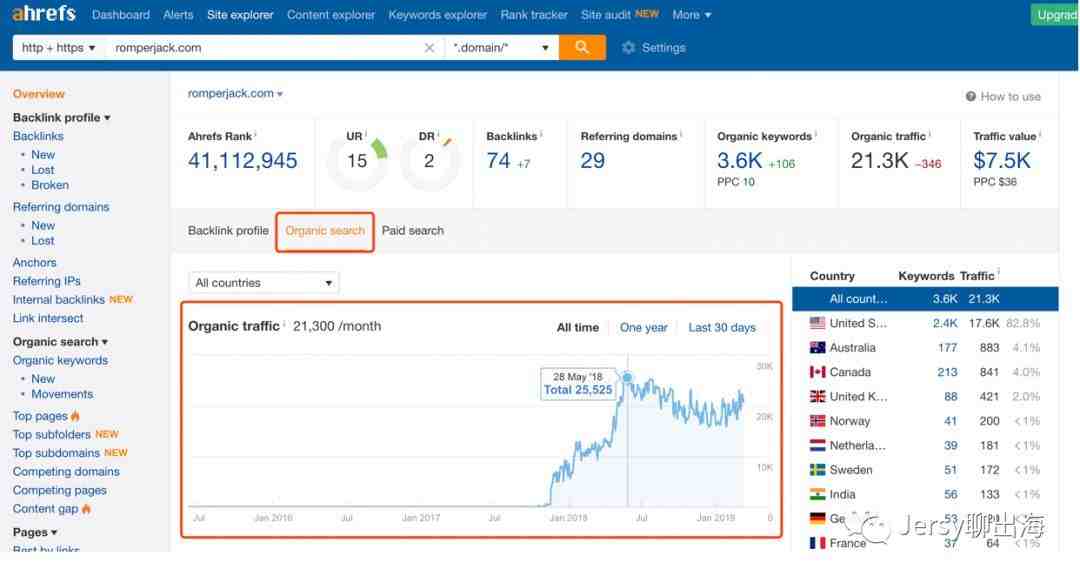Screen dimensions: 1080x576
Task: Select the One year chart range
Action: tap(643, 327)
